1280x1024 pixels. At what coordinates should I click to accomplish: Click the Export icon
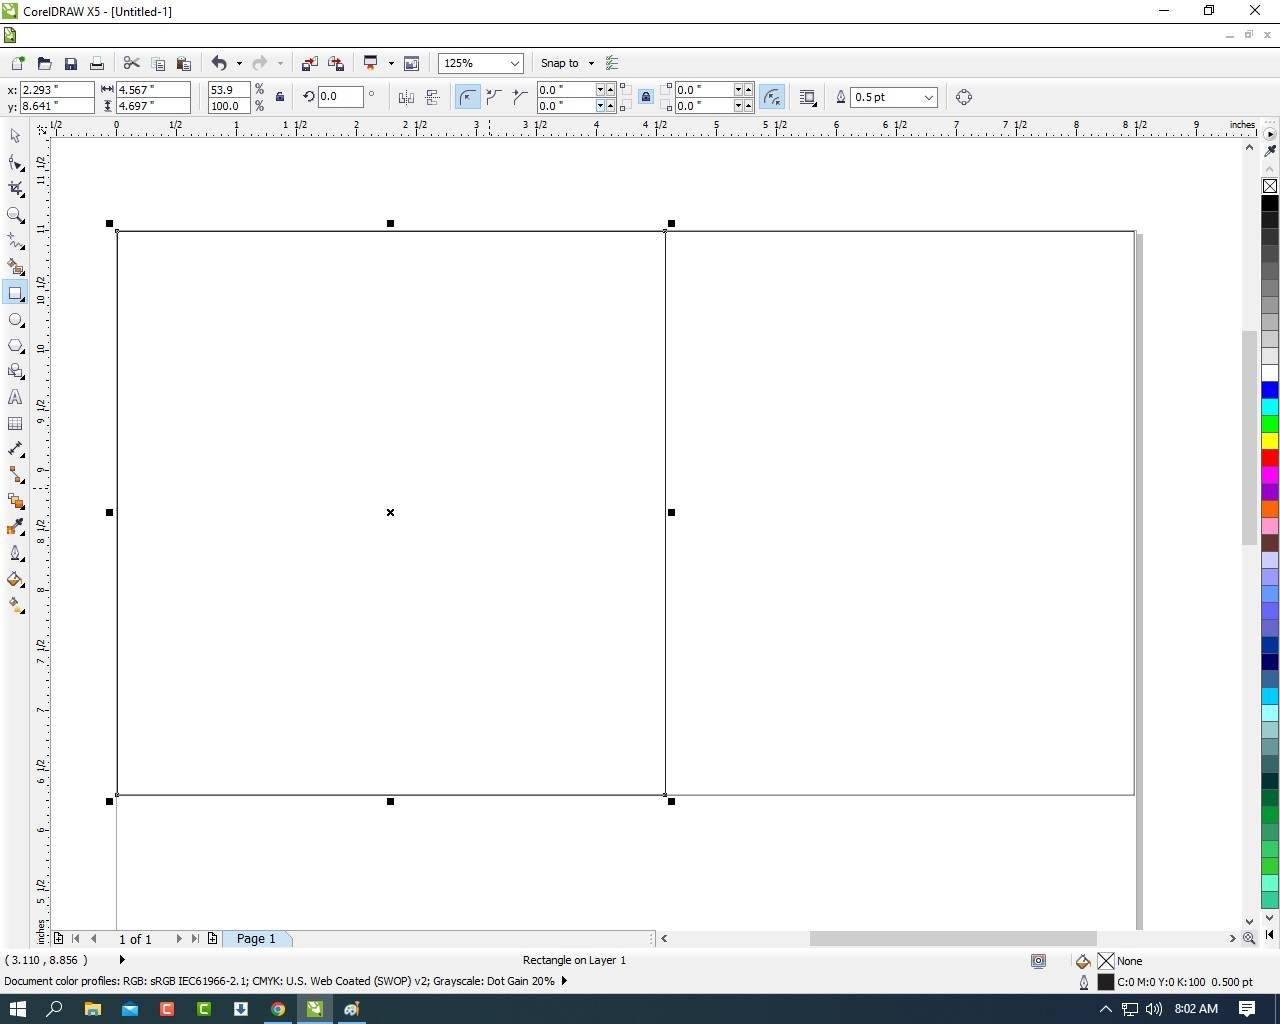pos(336,63)
